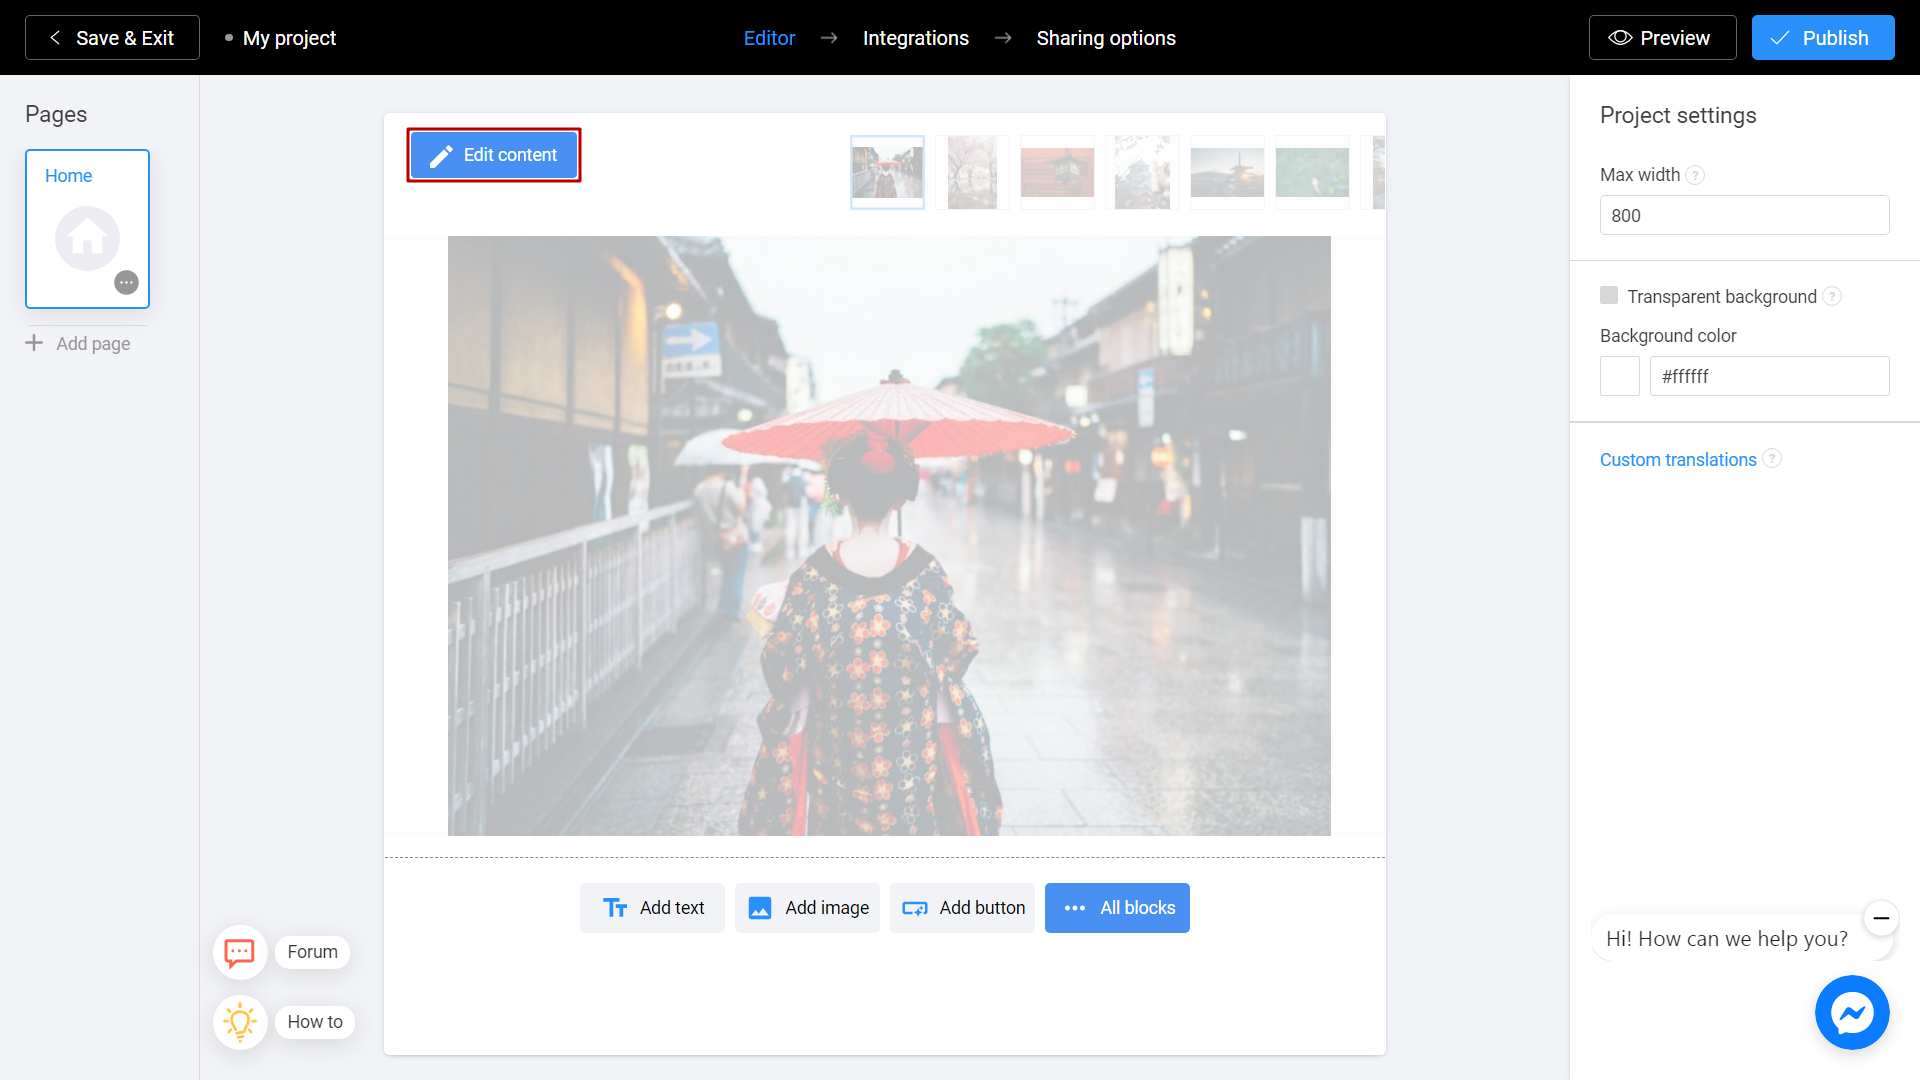1920x1080 pixels.
Task: Click the Add text block icon
Action: [613, 907]
